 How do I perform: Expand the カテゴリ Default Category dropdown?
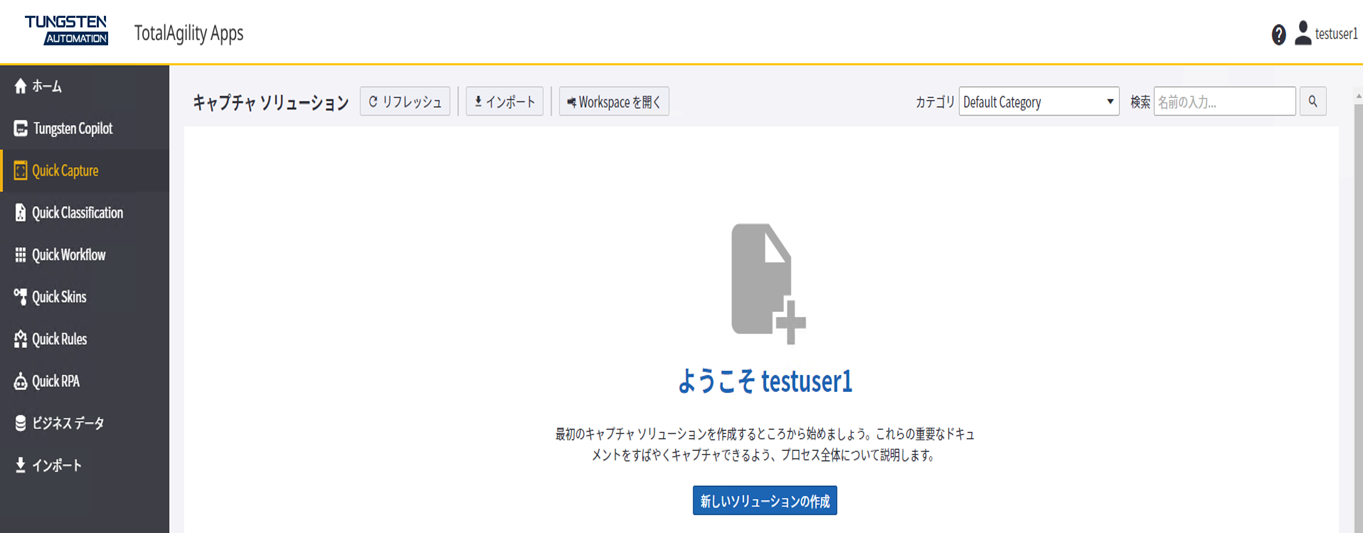(1039, 101)
